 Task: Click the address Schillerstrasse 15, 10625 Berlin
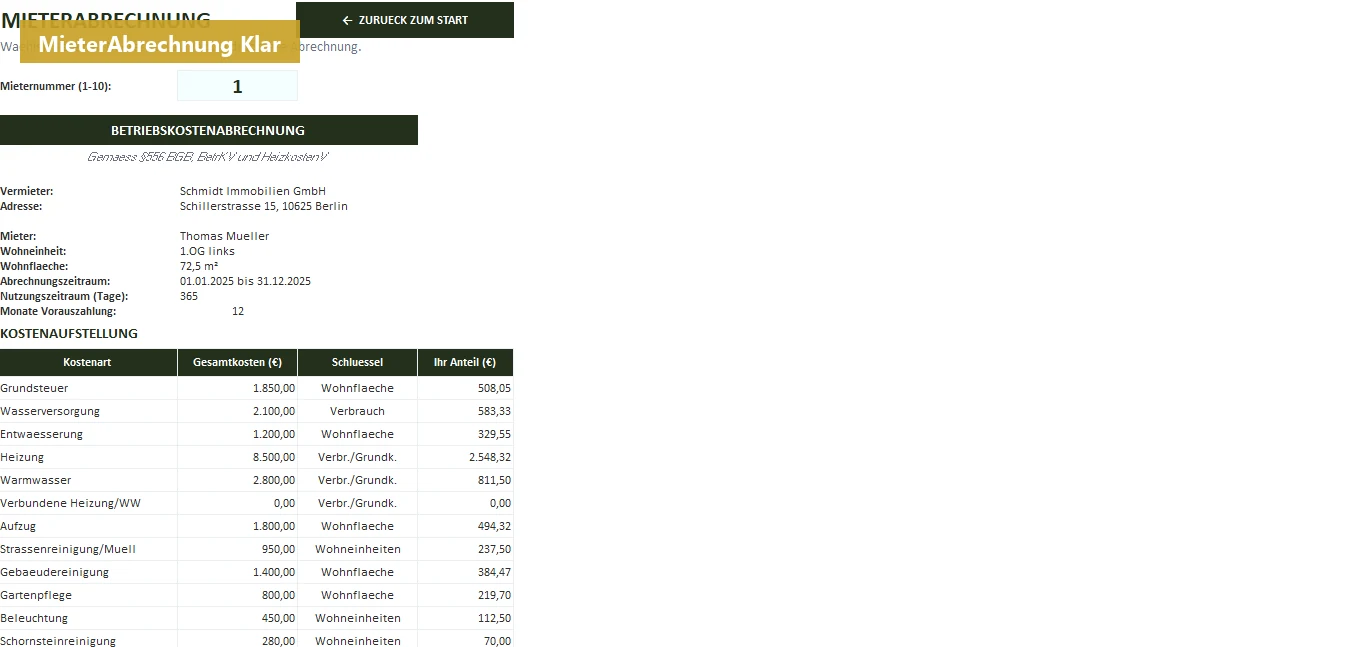coord(264,206)
